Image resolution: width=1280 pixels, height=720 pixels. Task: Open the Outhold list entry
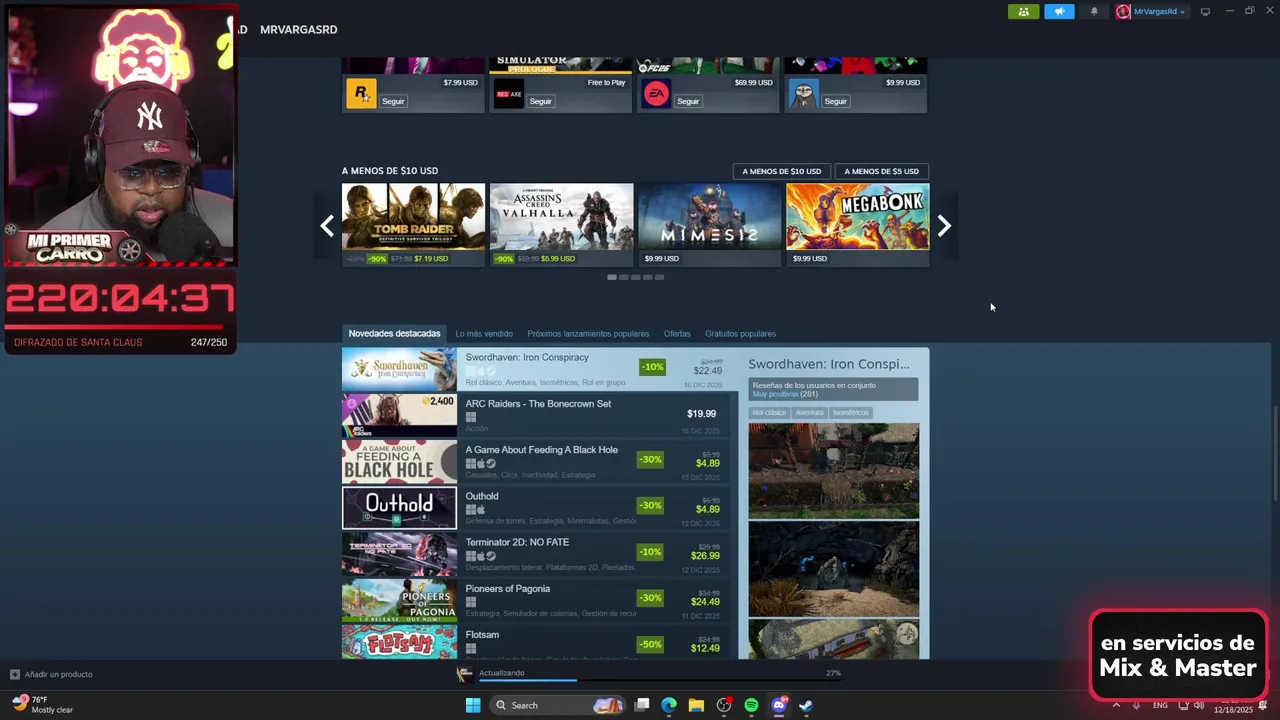click(536, 508)
